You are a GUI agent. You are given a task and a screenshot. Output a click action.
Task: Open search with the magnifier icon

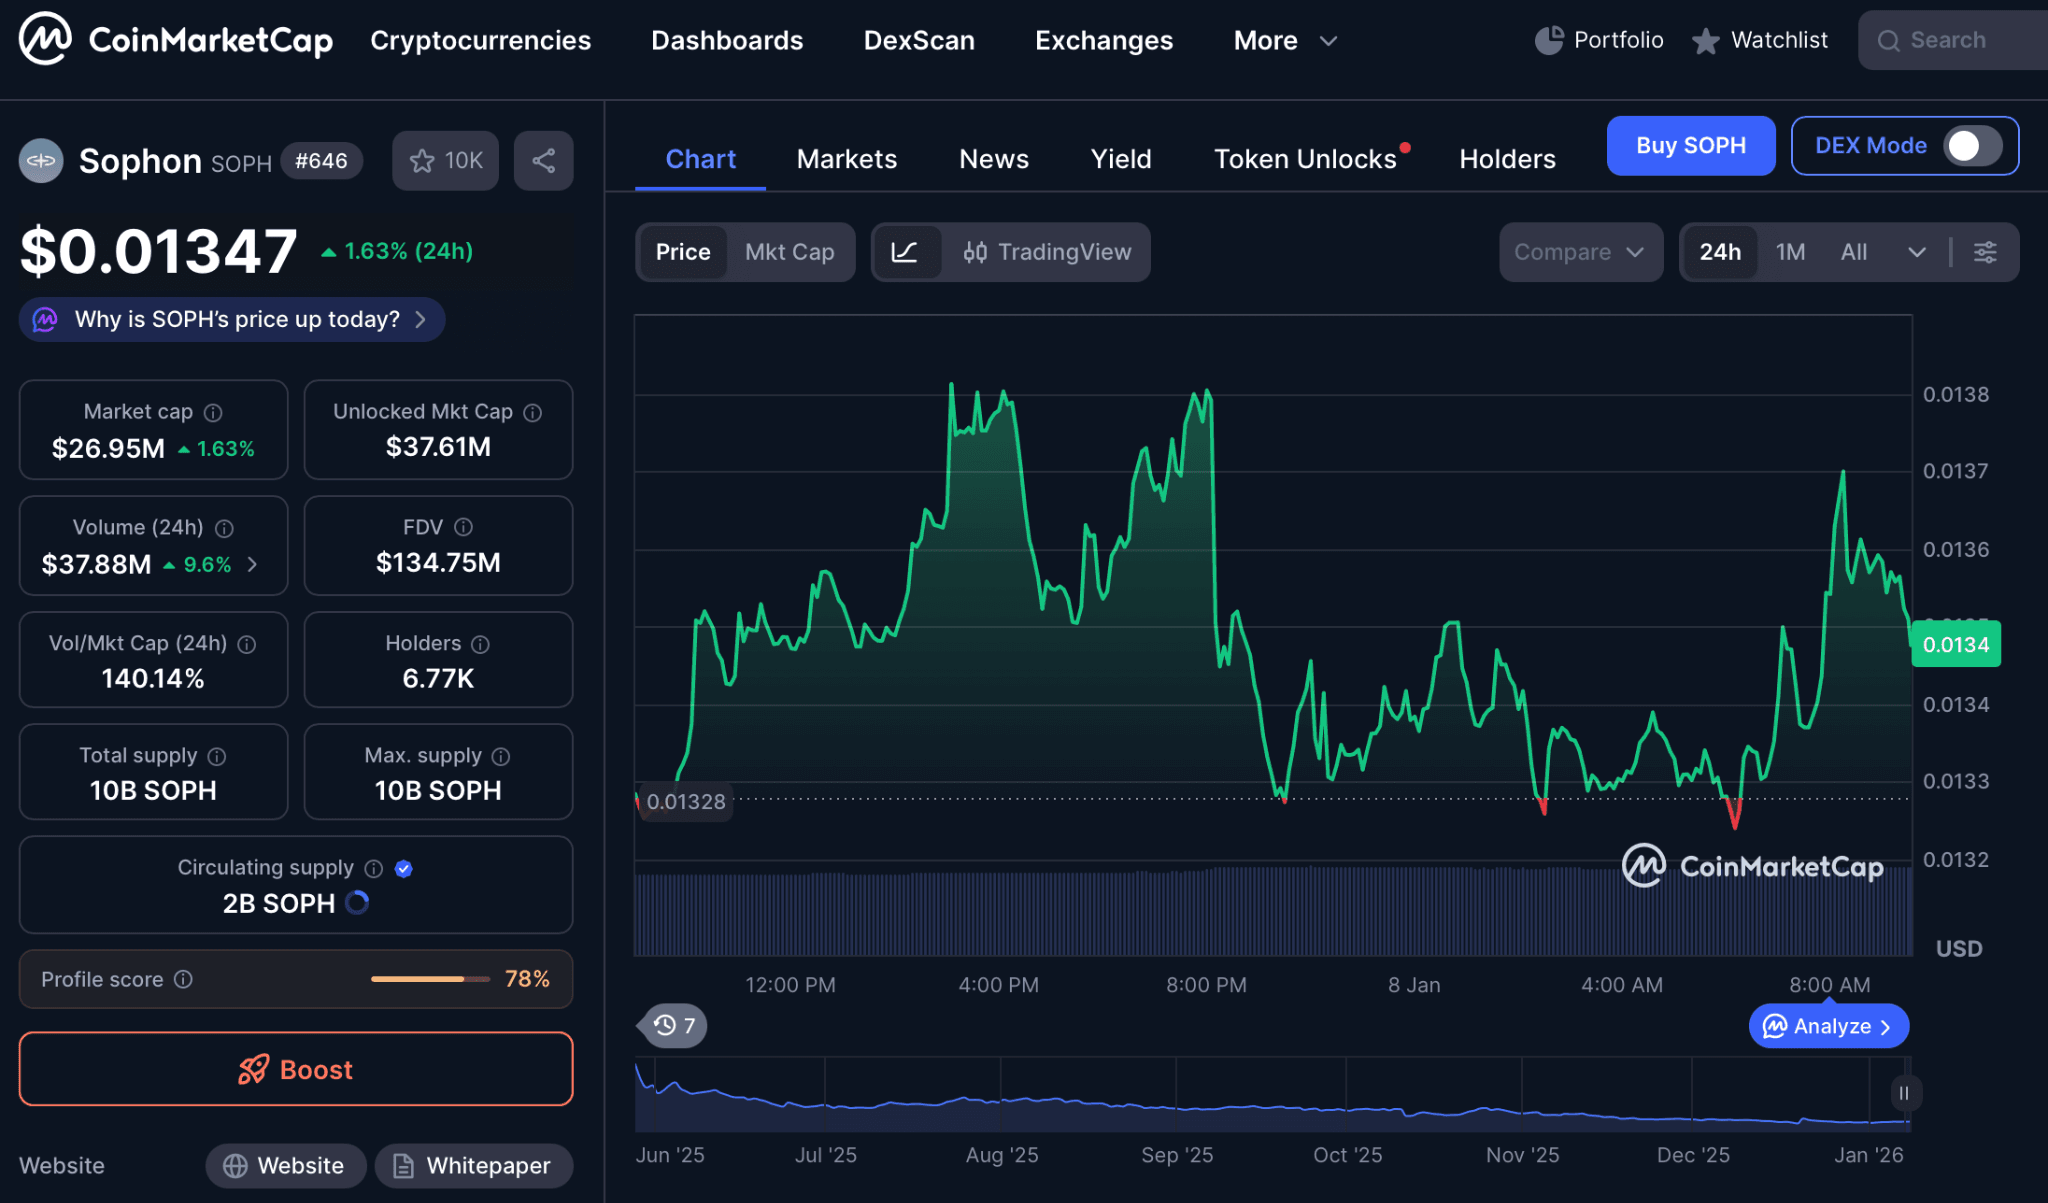(x=1888, y=40)
